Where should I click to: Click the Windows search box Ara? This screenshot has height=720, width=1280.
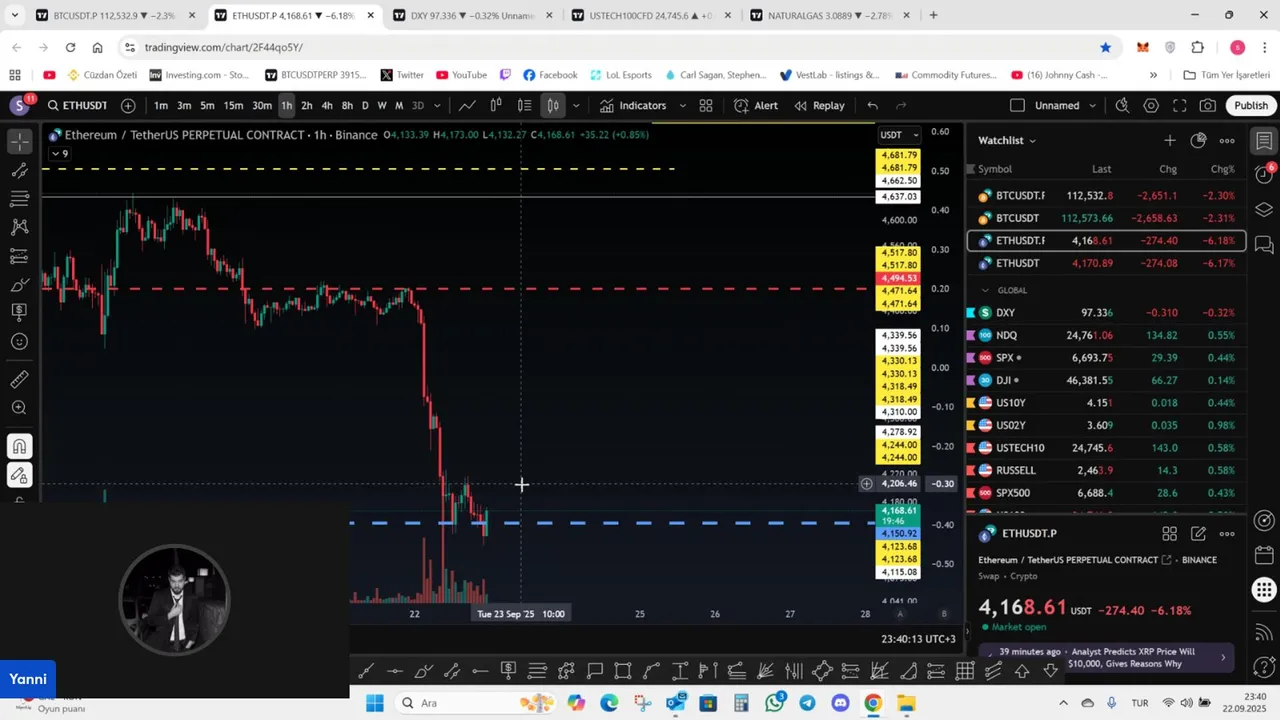[x=478, y=703]
